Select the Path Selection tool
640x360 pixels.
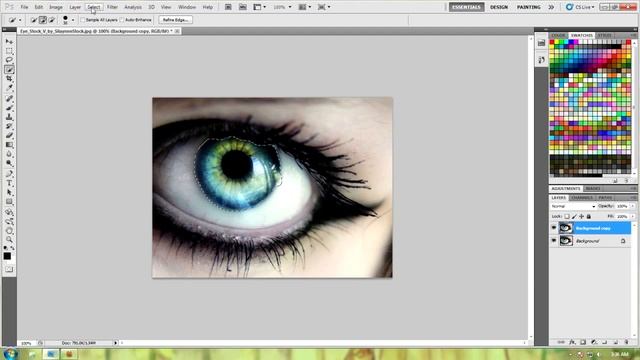[9, 193]
